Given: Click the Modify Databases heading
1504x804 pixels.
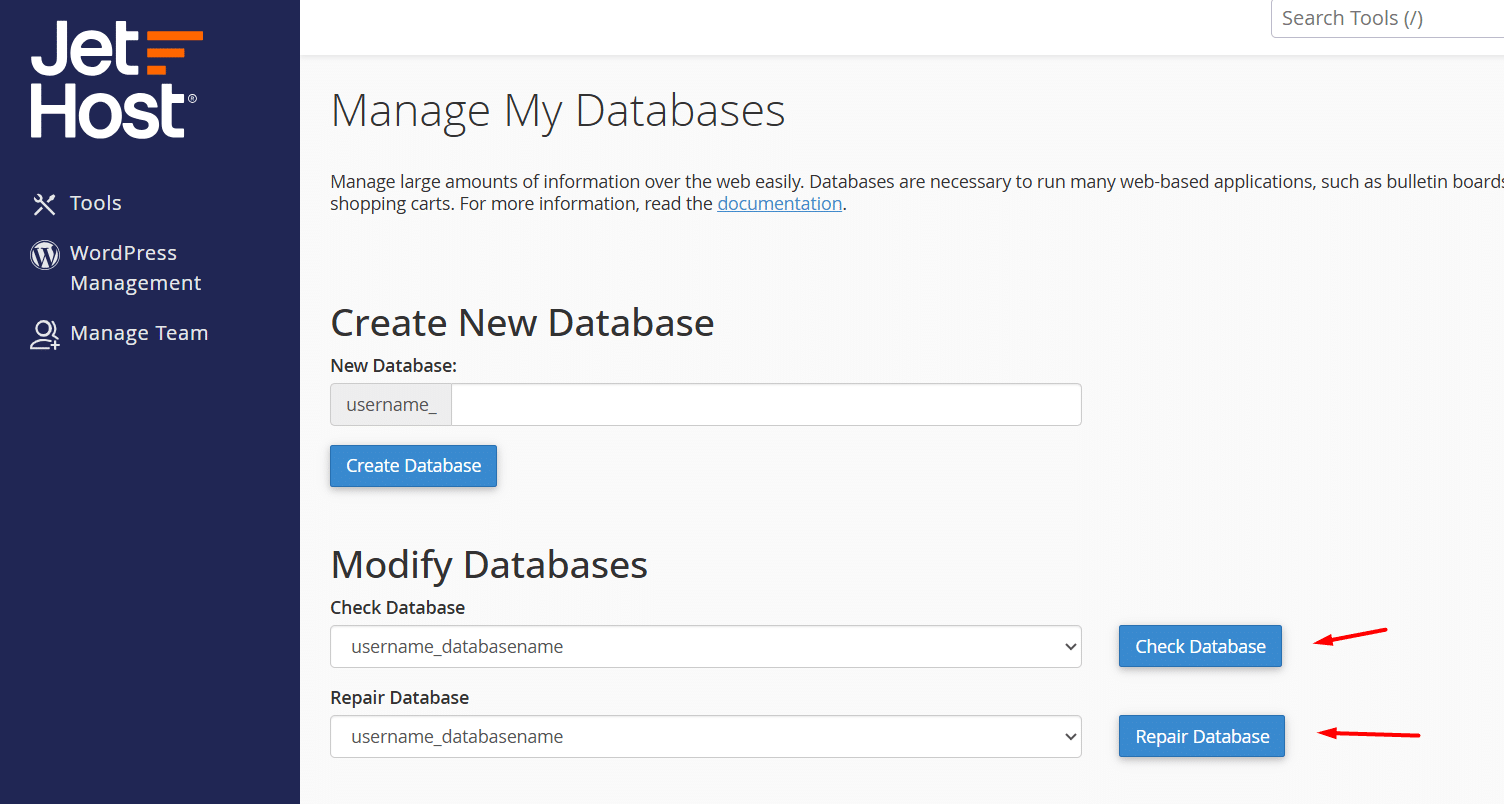Looking at the screenshot, I should pos(489,565).
